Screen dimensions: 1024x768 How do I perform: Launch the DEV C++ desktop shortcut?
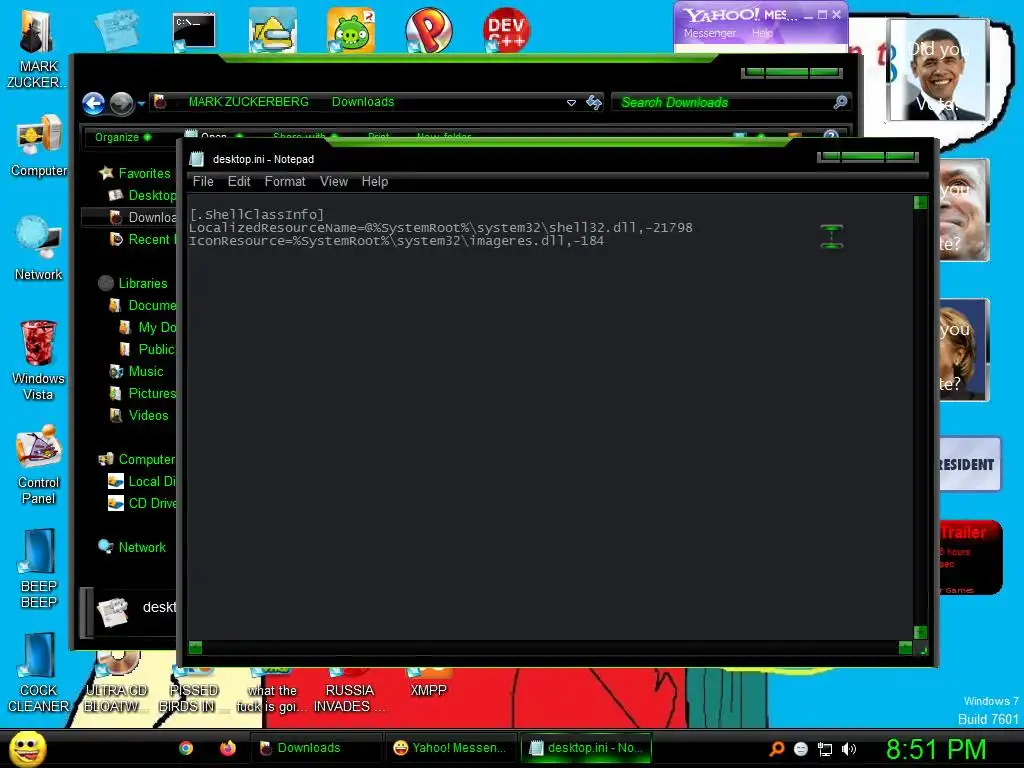(506, 30)
